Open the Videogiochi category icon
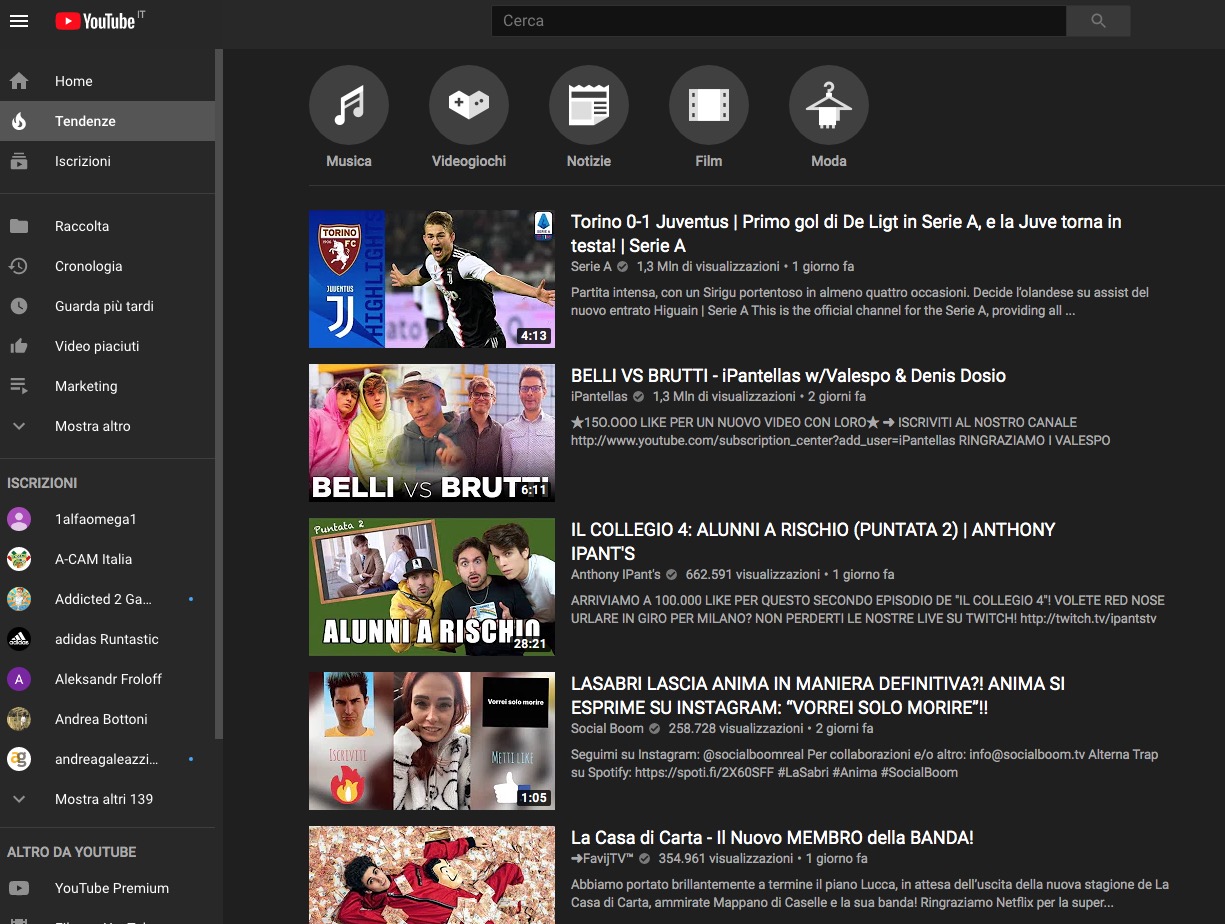Screen dimensions: 1225x924 468,106
